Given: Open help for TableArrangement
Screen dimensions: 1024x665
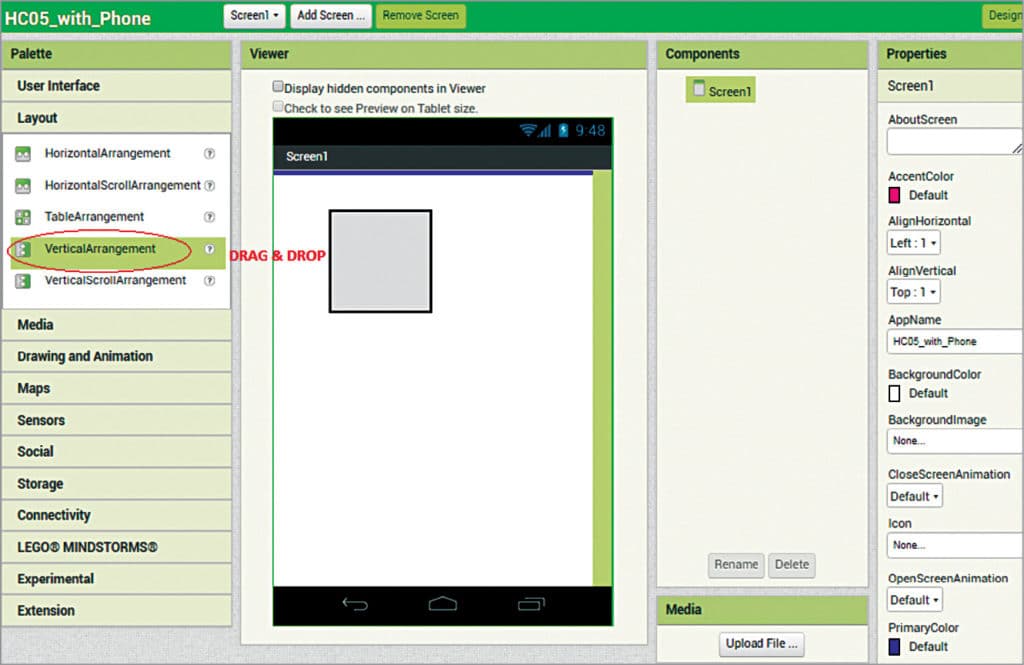Looking at the screenshot, I should [x=209, y=216].
